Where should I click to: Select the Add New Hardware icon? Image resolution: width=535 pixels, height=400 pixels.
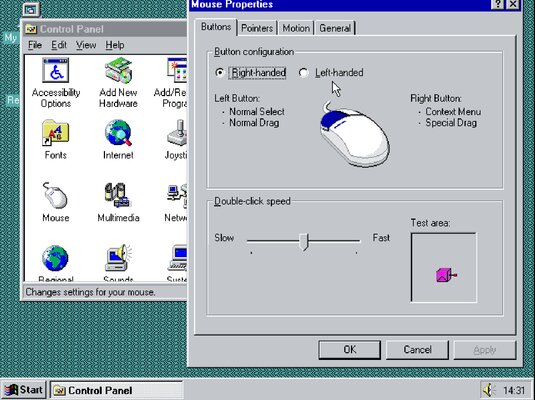point(118,70)
